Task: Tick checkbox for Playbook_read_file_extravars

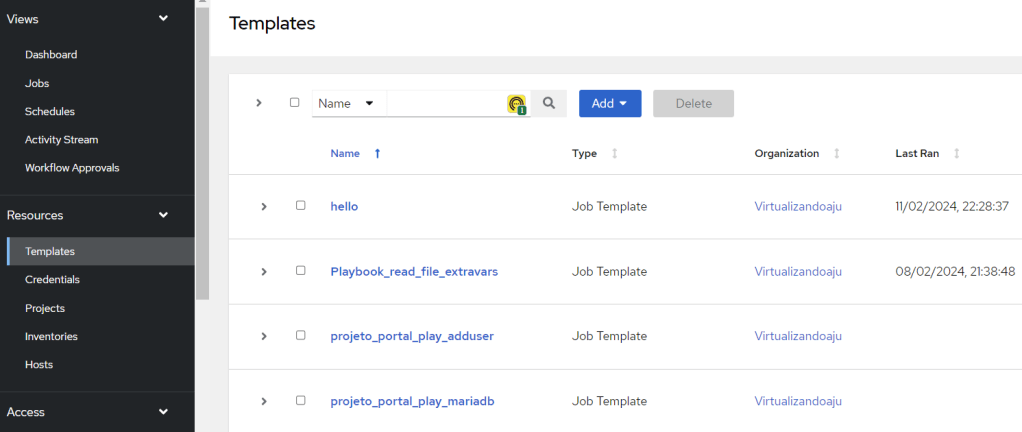Action: 300,271
